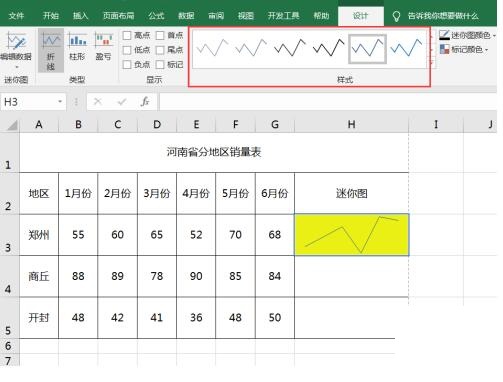Switch to the Data (数据) tab

pos(186,16)
